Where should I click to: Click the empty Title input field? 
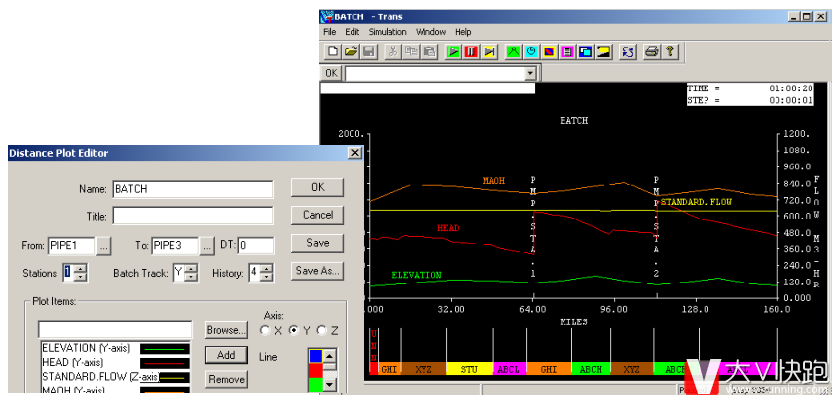pos(193,216)
